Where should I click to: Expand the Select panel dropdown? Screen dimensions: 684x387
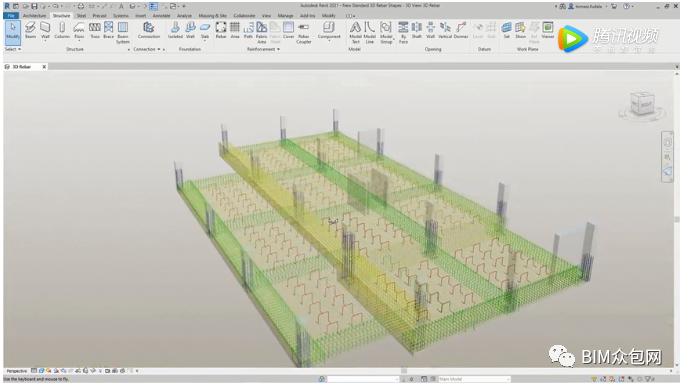[13, 49]
